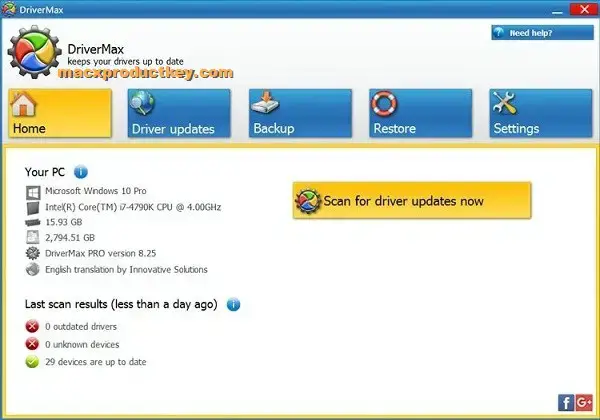
Task: Open the Backup tab
Action: 300,113
